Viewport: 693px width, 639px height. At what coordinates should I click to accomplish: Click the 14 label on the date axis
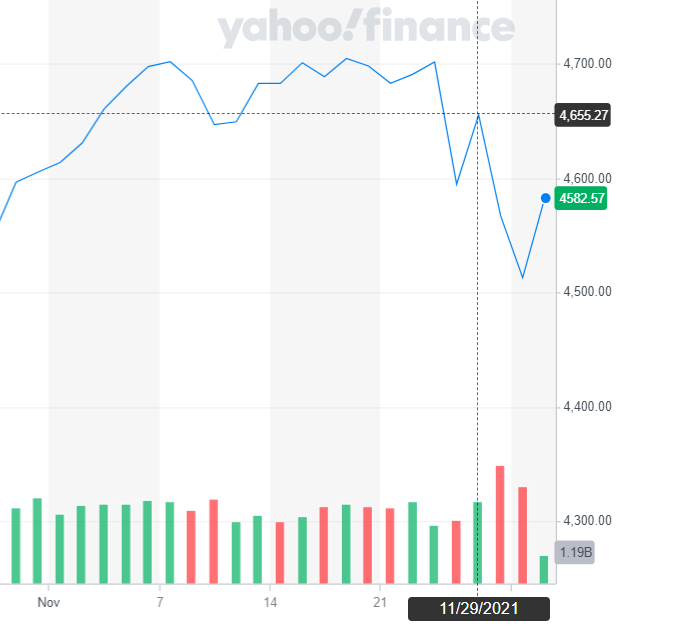270,602
